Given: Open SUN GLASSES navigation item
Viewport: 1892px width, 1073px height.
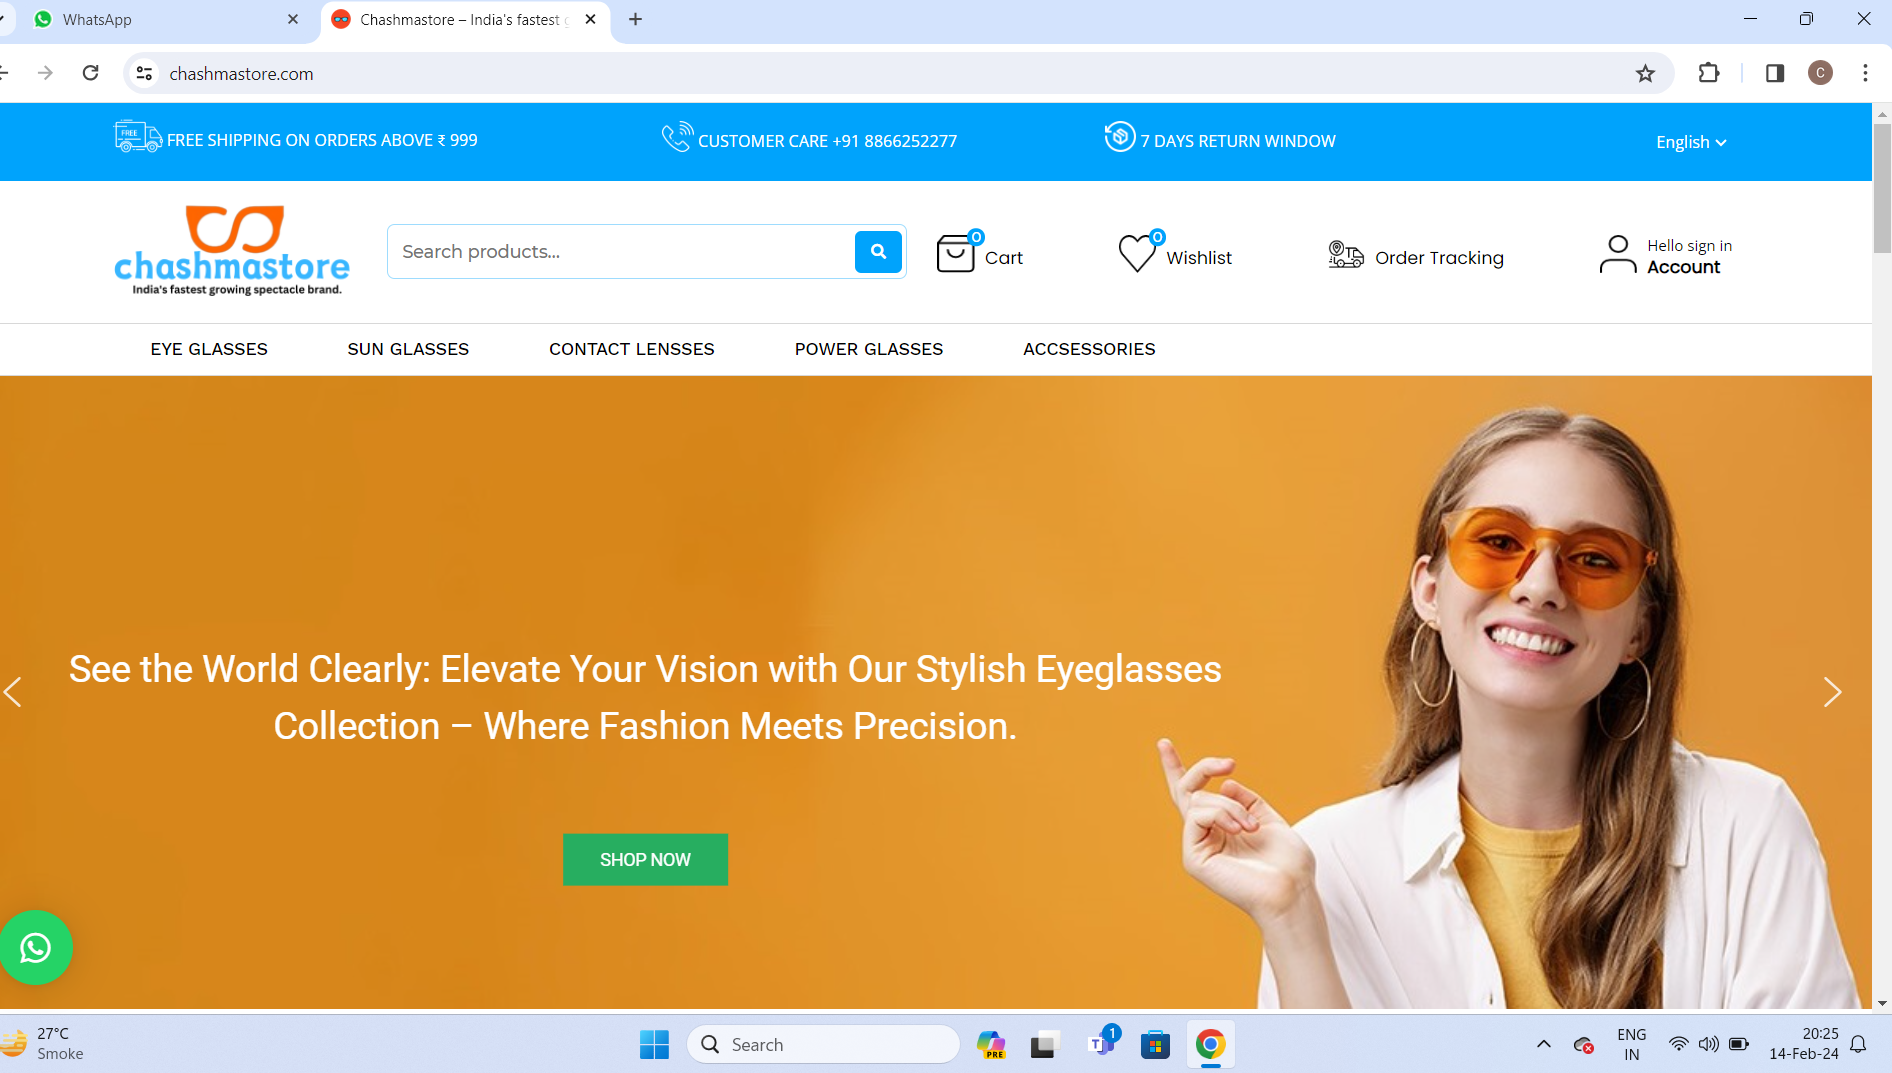Looking at the screenshot, I should (x=408, y=349).
